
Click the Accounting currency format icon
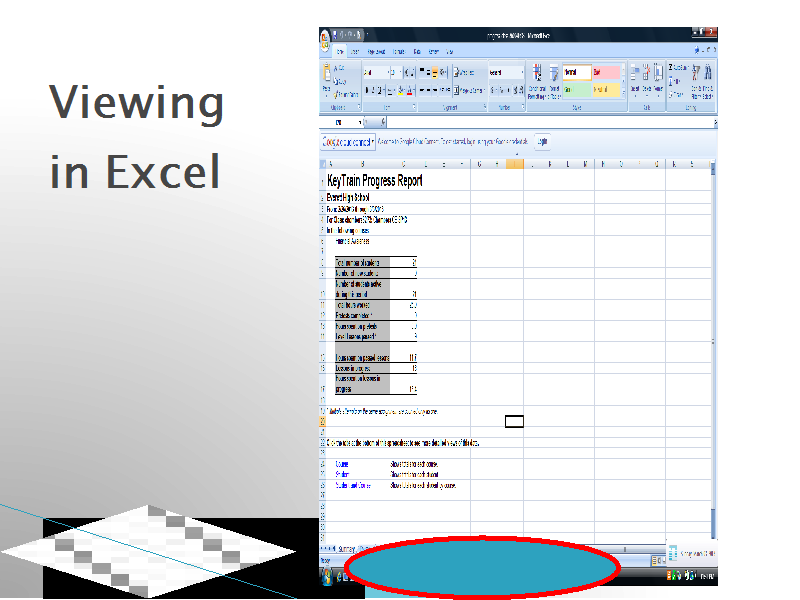click(493, 90)
